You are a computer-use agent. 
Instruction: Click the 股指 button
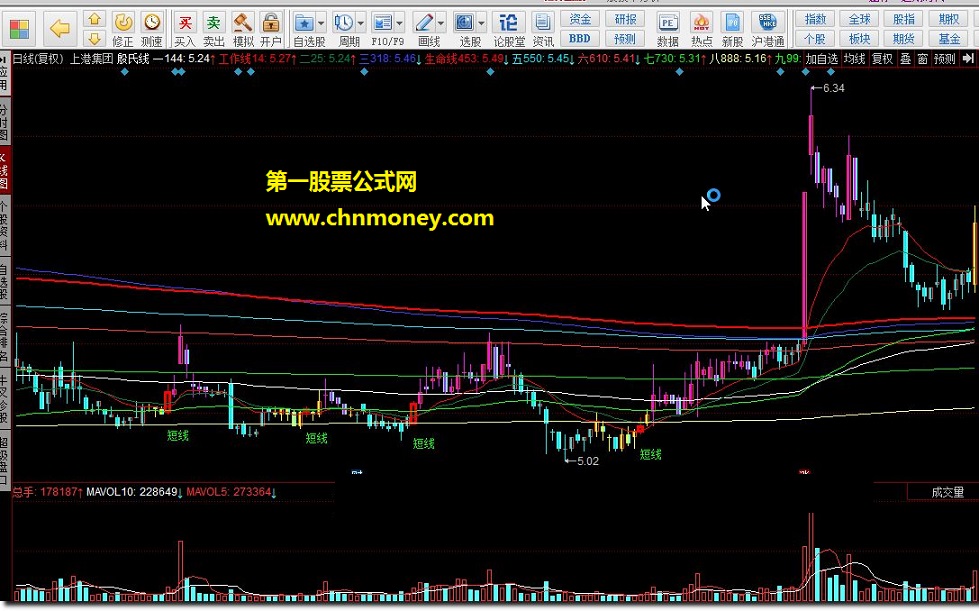click(903, 19)
